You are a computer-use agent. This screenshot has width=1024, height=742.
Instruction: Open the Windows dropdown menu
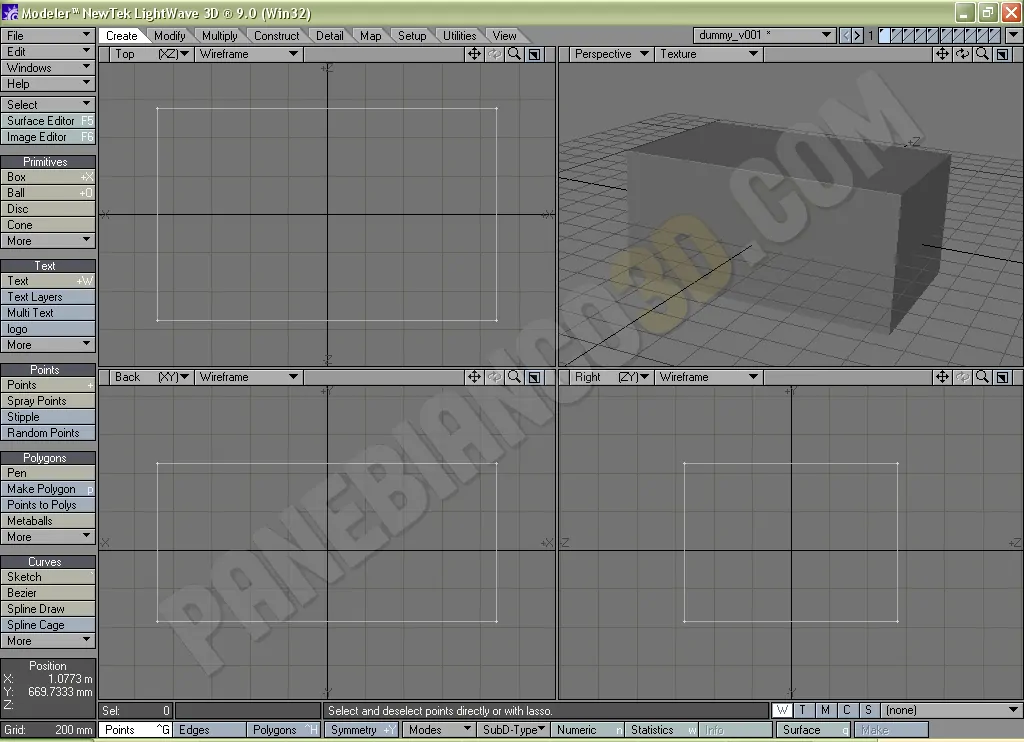[48, 67]
